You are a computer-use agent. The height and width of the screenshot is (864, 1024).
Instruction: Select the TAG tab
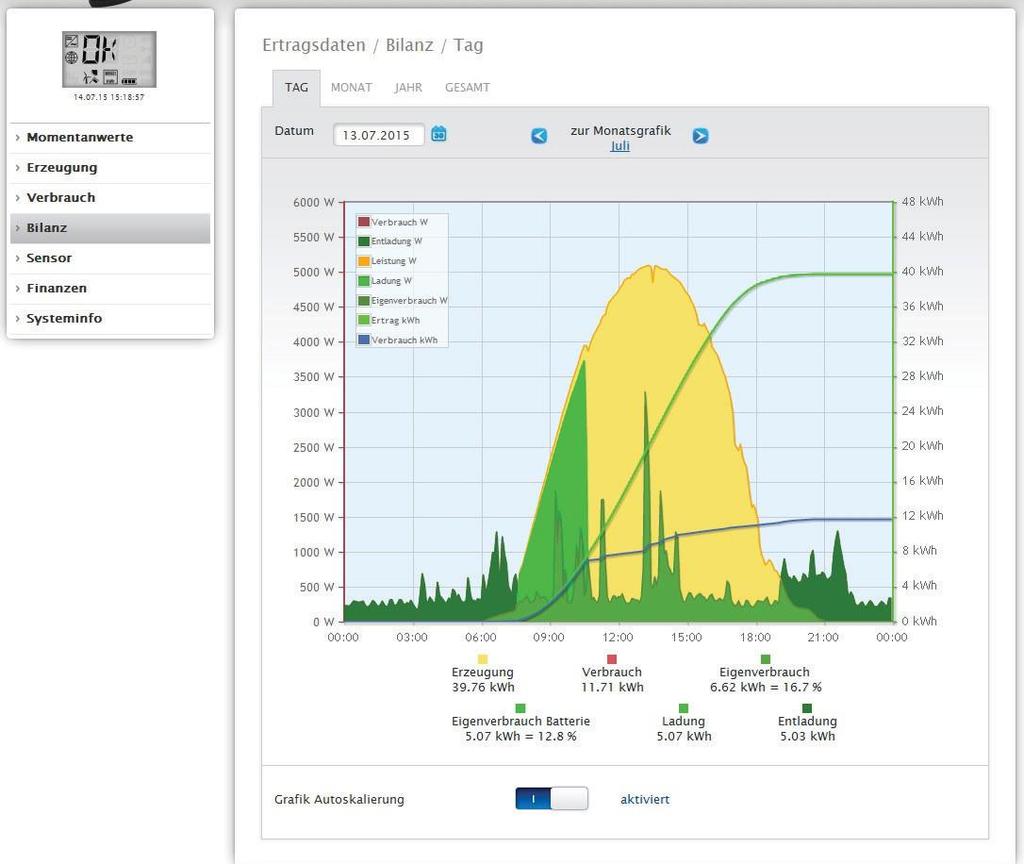coord(296,88)
